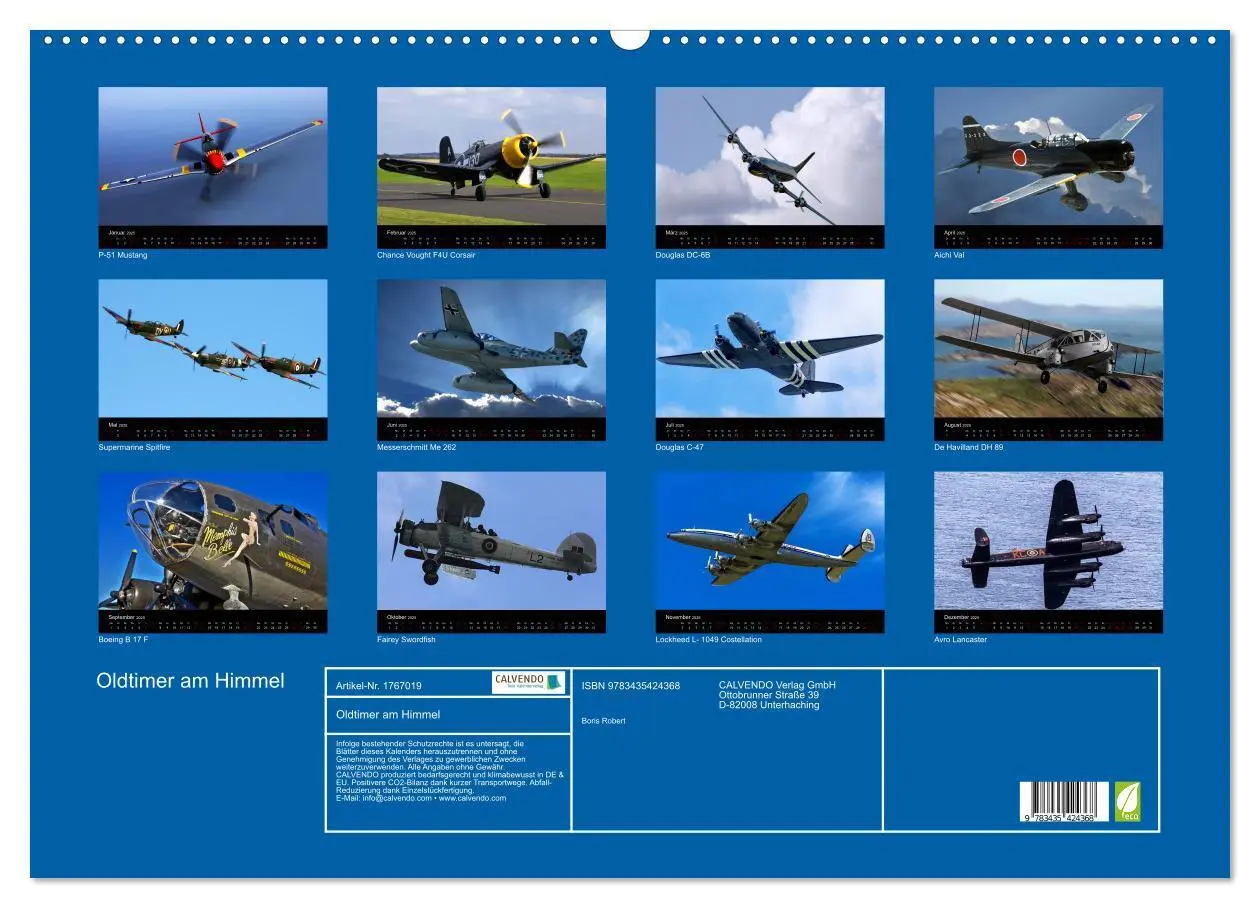Image resolution: width=1260 pixels, height=908 pixels.
Task: Click the De Havilland DH 89 biplane photo
Action: click(1048, 348)
